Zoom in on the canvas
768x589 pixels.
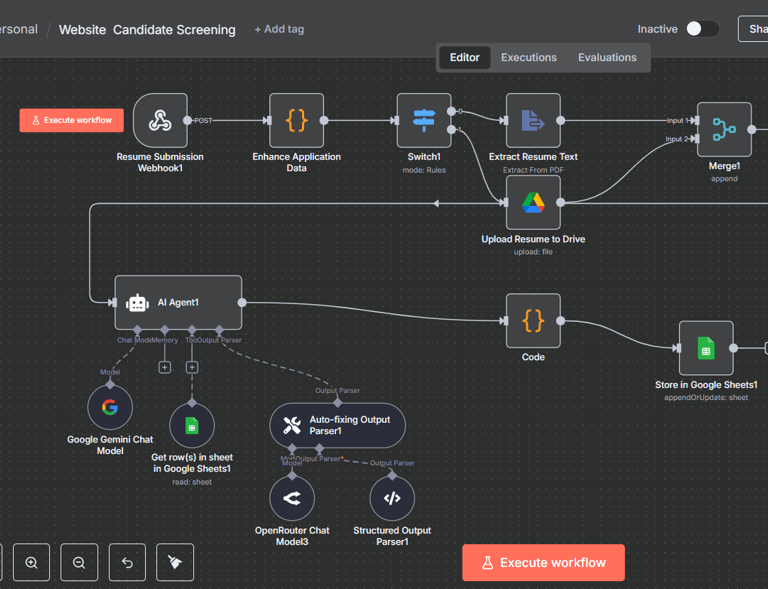click(x=31, y=563)
